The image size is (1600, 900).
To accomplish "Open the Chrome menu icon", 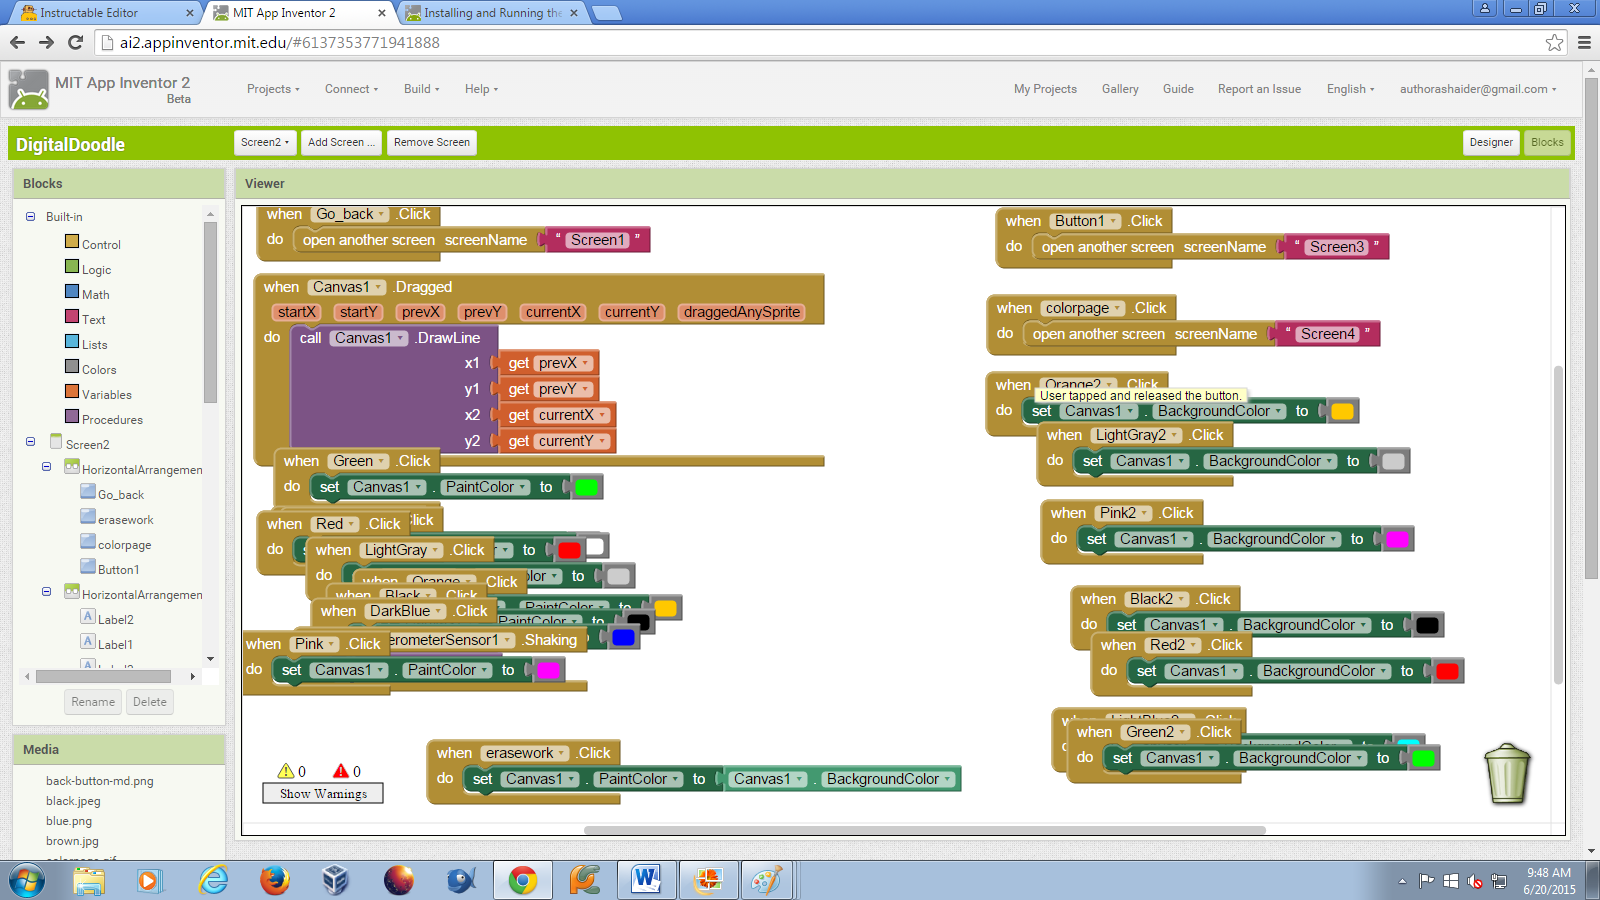I will (1584, 42).
